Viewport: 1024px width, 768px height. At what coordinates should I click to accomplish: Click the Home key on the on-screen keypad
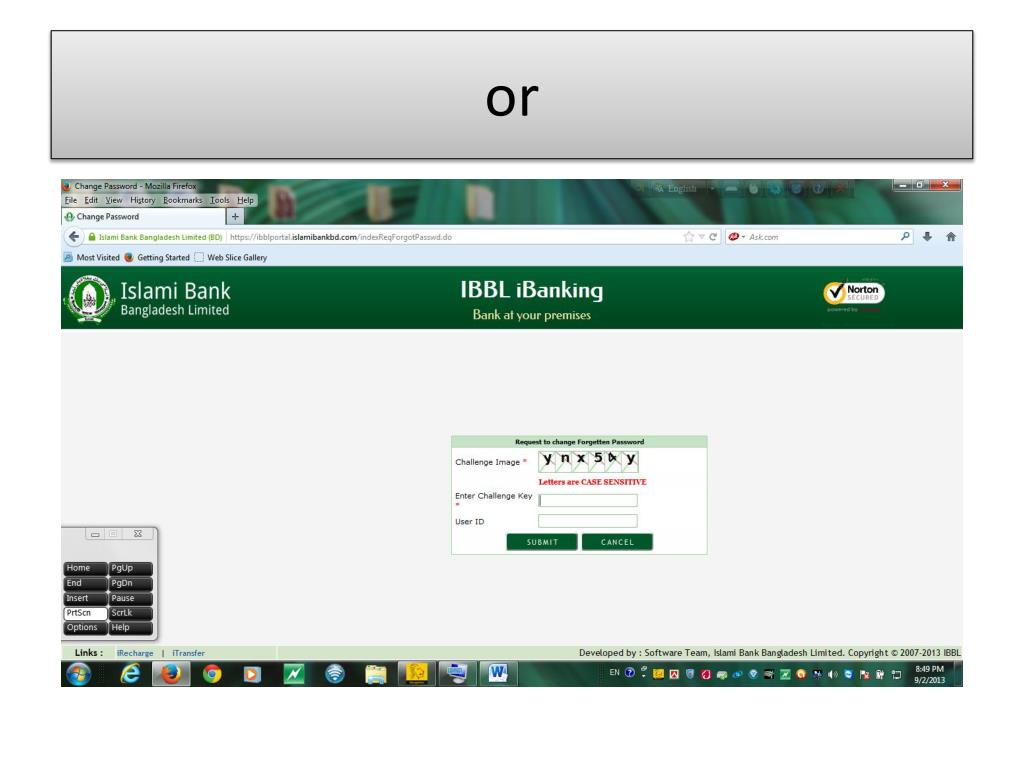click(x=85, y=568)
